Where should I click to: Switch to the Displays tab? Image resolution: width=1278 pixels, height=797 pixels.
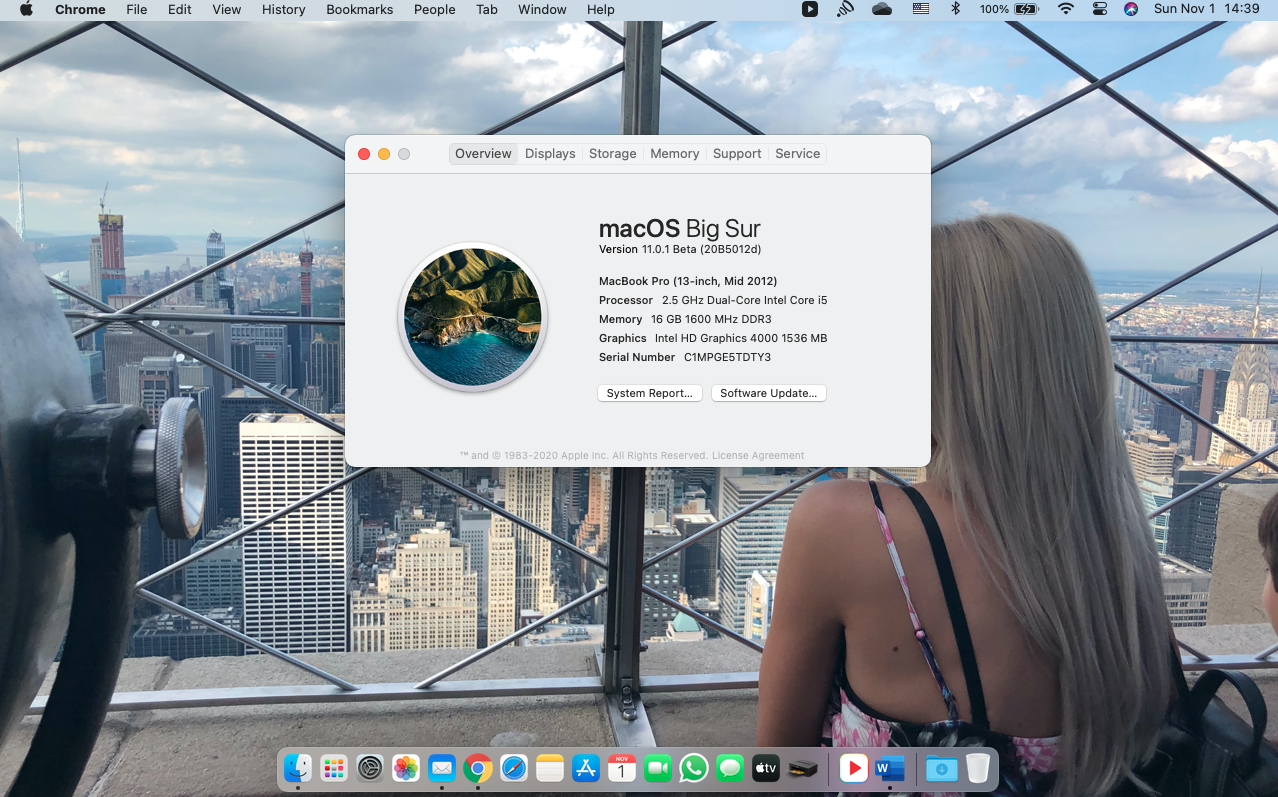click(x=550, y=153)
